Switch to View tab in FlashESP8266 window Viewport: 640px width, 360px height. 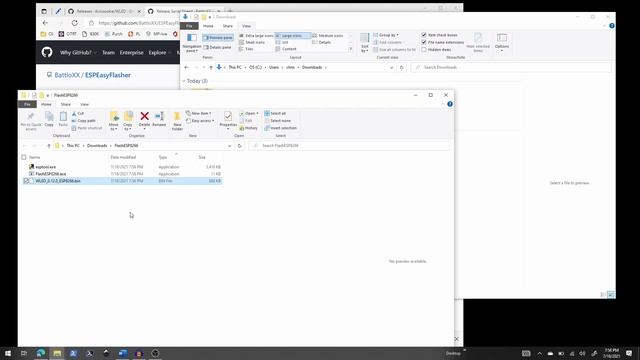click(x=84, y=104)
